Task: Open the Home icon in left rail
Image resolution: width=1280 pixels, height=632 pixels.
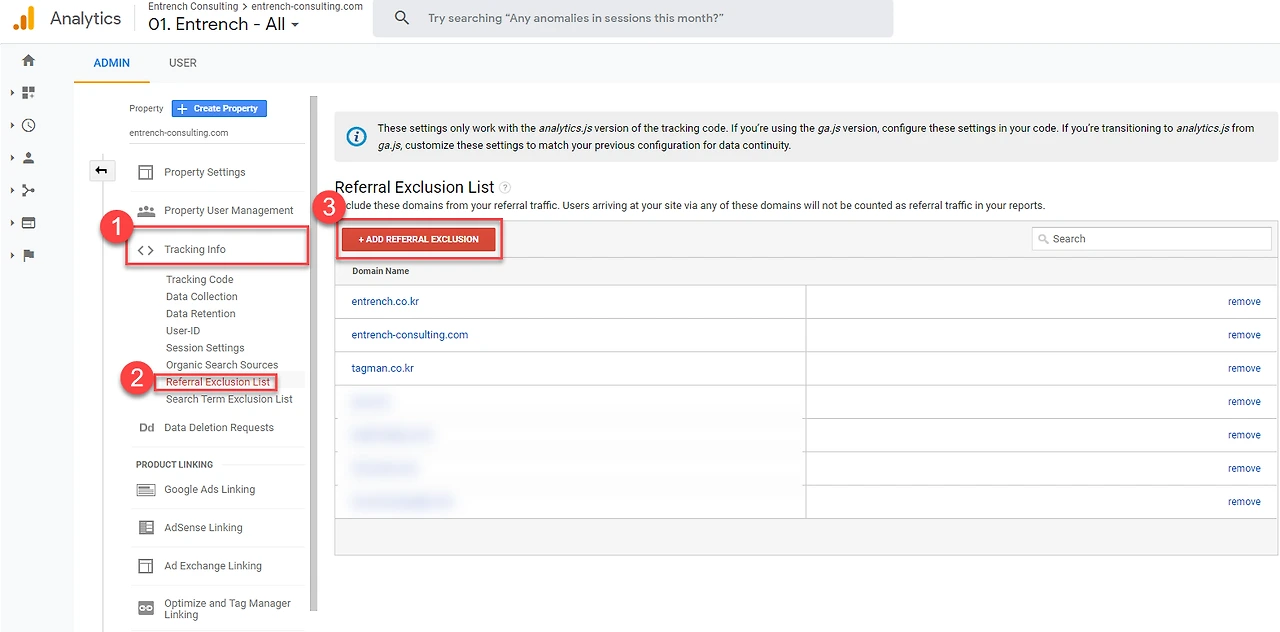Action: 28,60
